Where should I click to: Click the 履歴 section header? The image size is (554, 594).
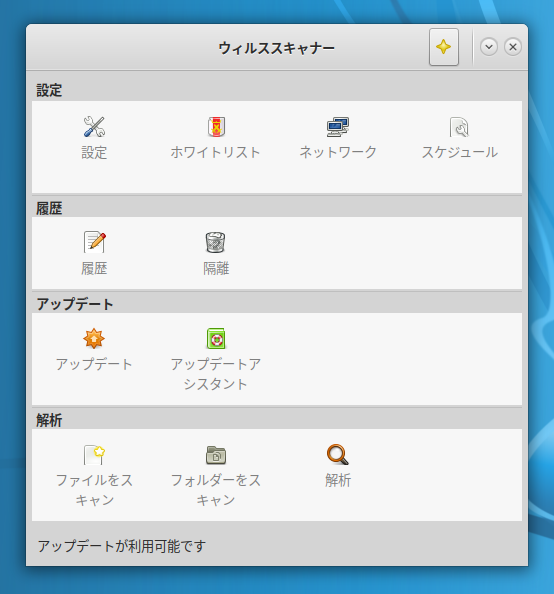pyautogui.click(x=49, y=208)
